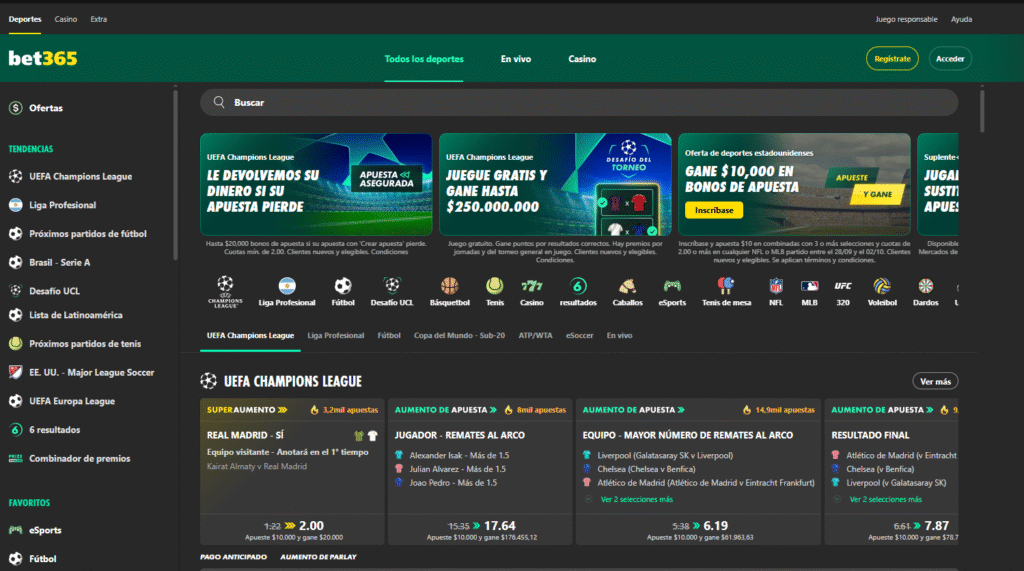Open the 6 resultados icon in sports row
Screen dimensions: 1024x571
click(578, 286)
